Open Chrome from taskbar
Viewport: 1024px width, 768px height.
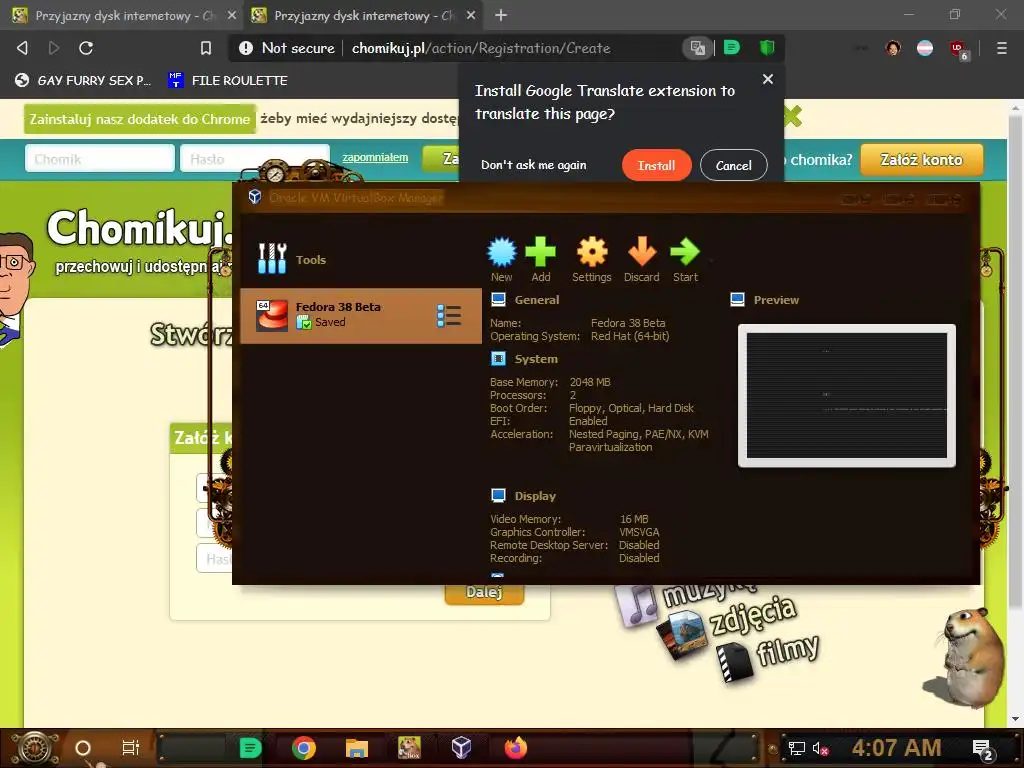point(304,748)
